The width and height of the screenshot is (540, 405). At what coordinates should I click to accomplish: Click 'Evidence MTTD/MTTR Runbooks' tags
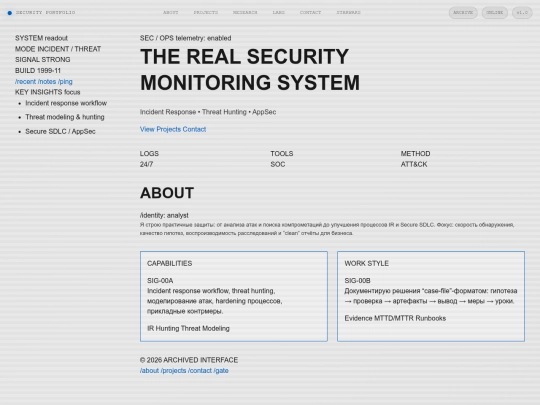pyautogui.click(x=395, y=318)
